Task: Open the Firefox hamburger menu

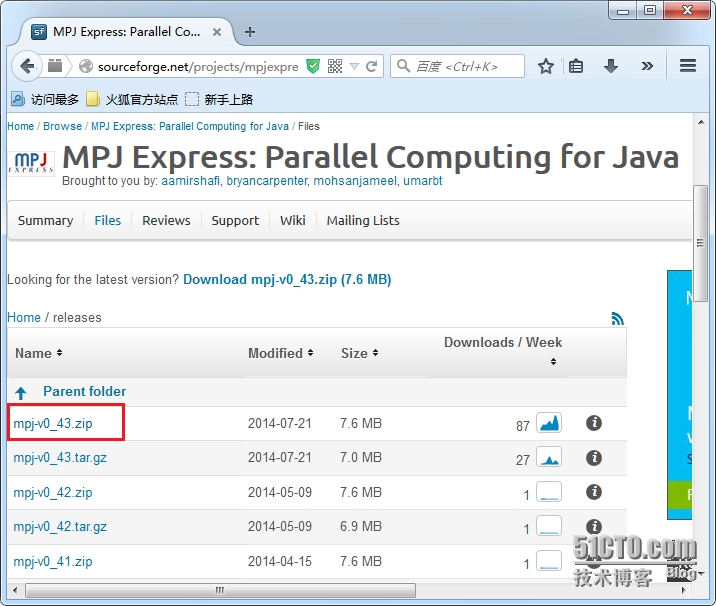Action: (x=688, y=66)
